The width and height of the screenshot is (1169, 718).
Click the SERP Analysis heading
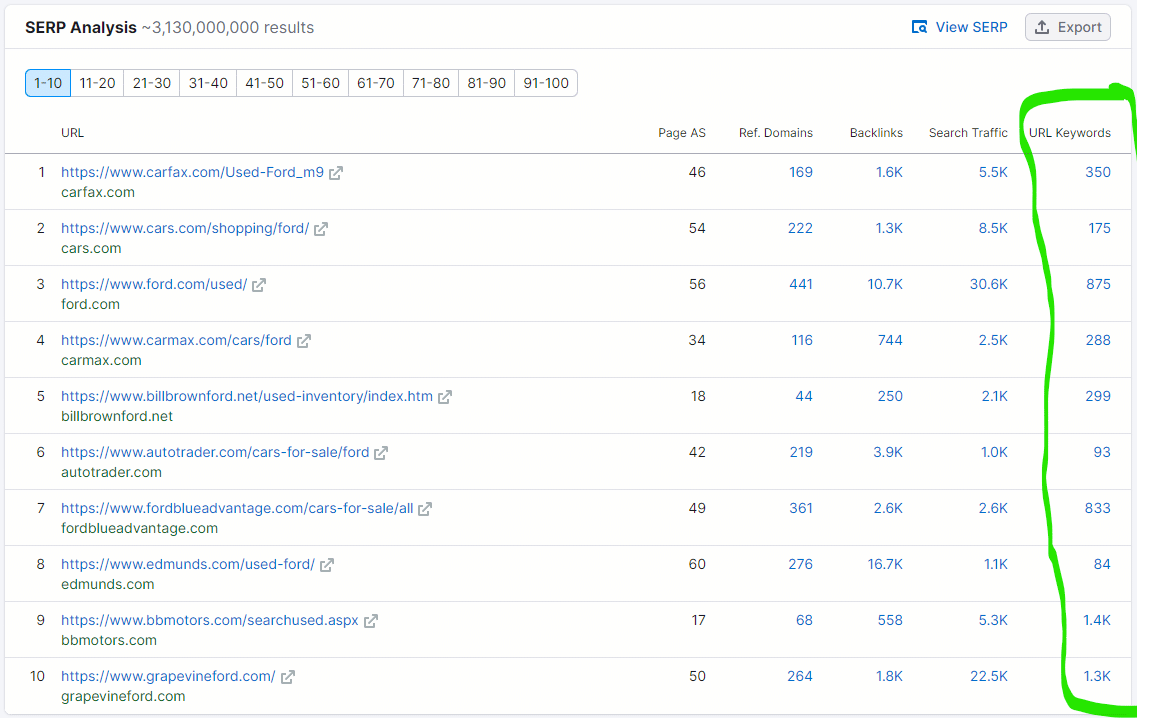tap(81, 28)
